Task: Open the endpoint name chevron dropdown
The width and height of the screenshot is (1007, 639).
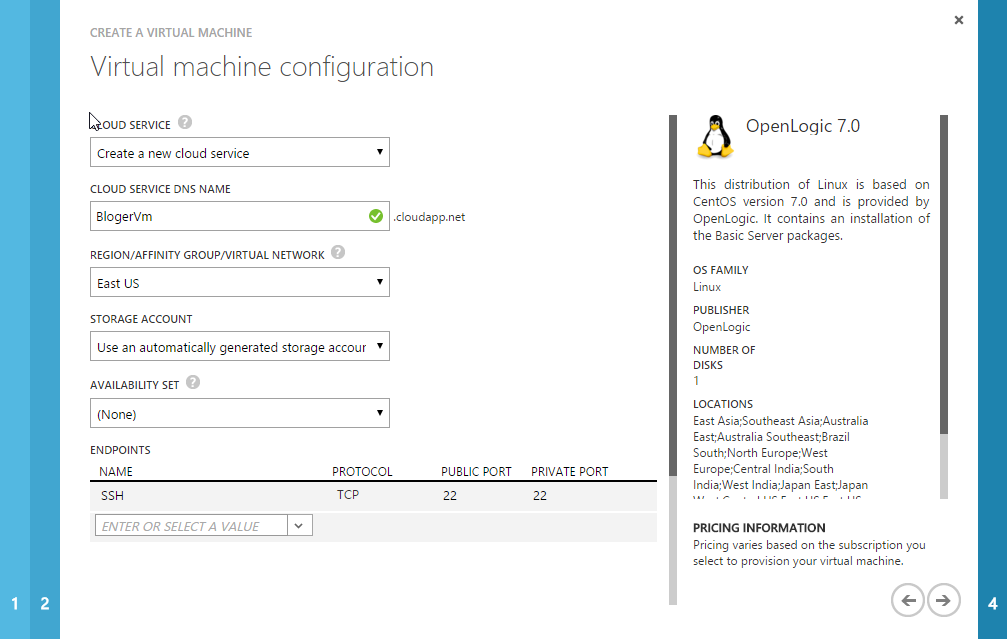Action: pos(300,526)
